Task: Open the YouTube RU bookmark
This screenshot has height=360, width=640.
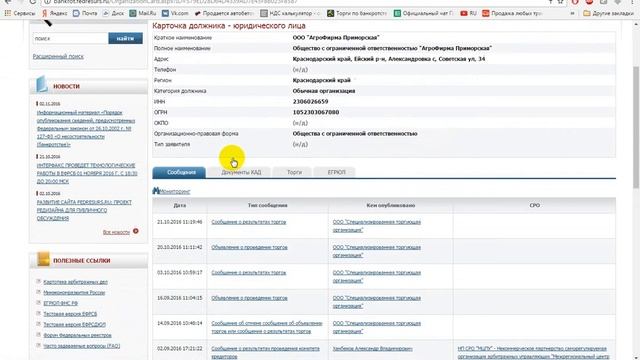Action: coord(469,13)
